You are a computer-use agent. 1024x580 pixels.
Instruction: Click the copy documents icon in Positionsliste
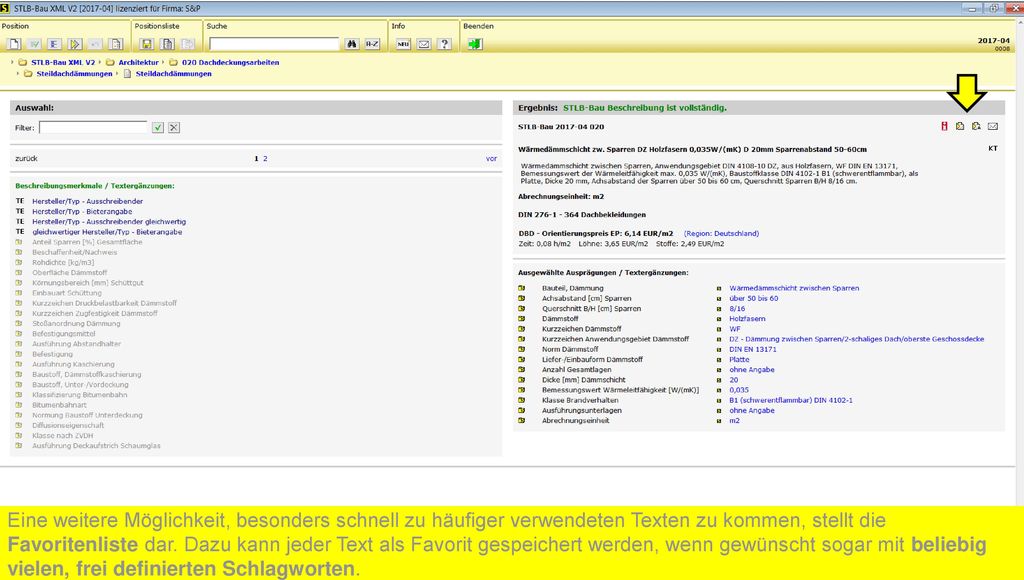(168, 44)
